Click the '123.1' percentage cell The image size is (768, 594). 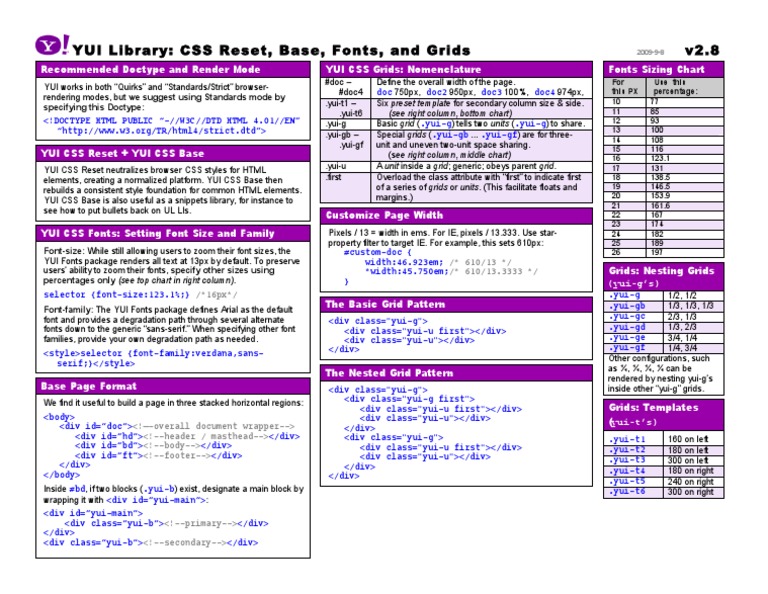tap(684, 158)
